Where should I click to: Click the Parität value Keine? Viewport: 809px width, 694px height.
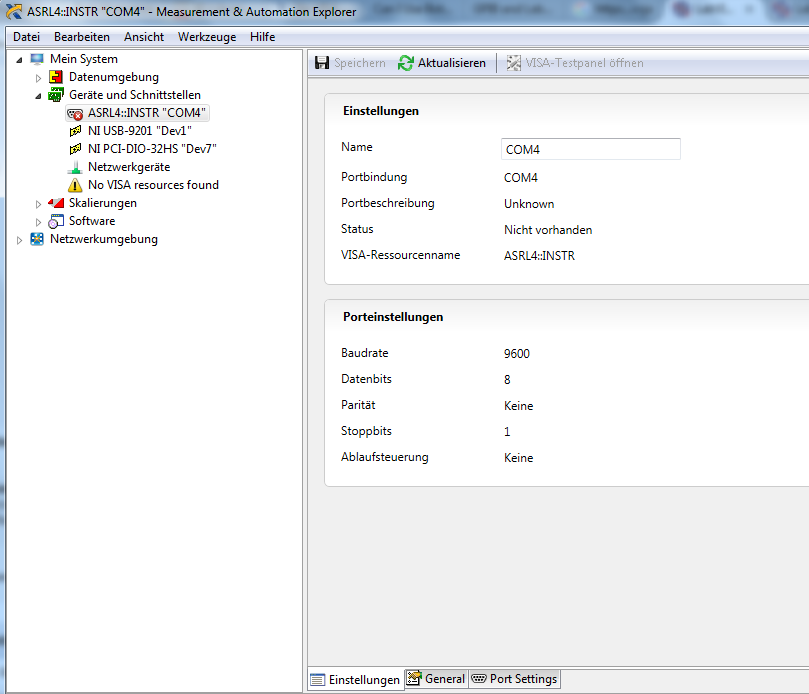[x=519, y=406]
